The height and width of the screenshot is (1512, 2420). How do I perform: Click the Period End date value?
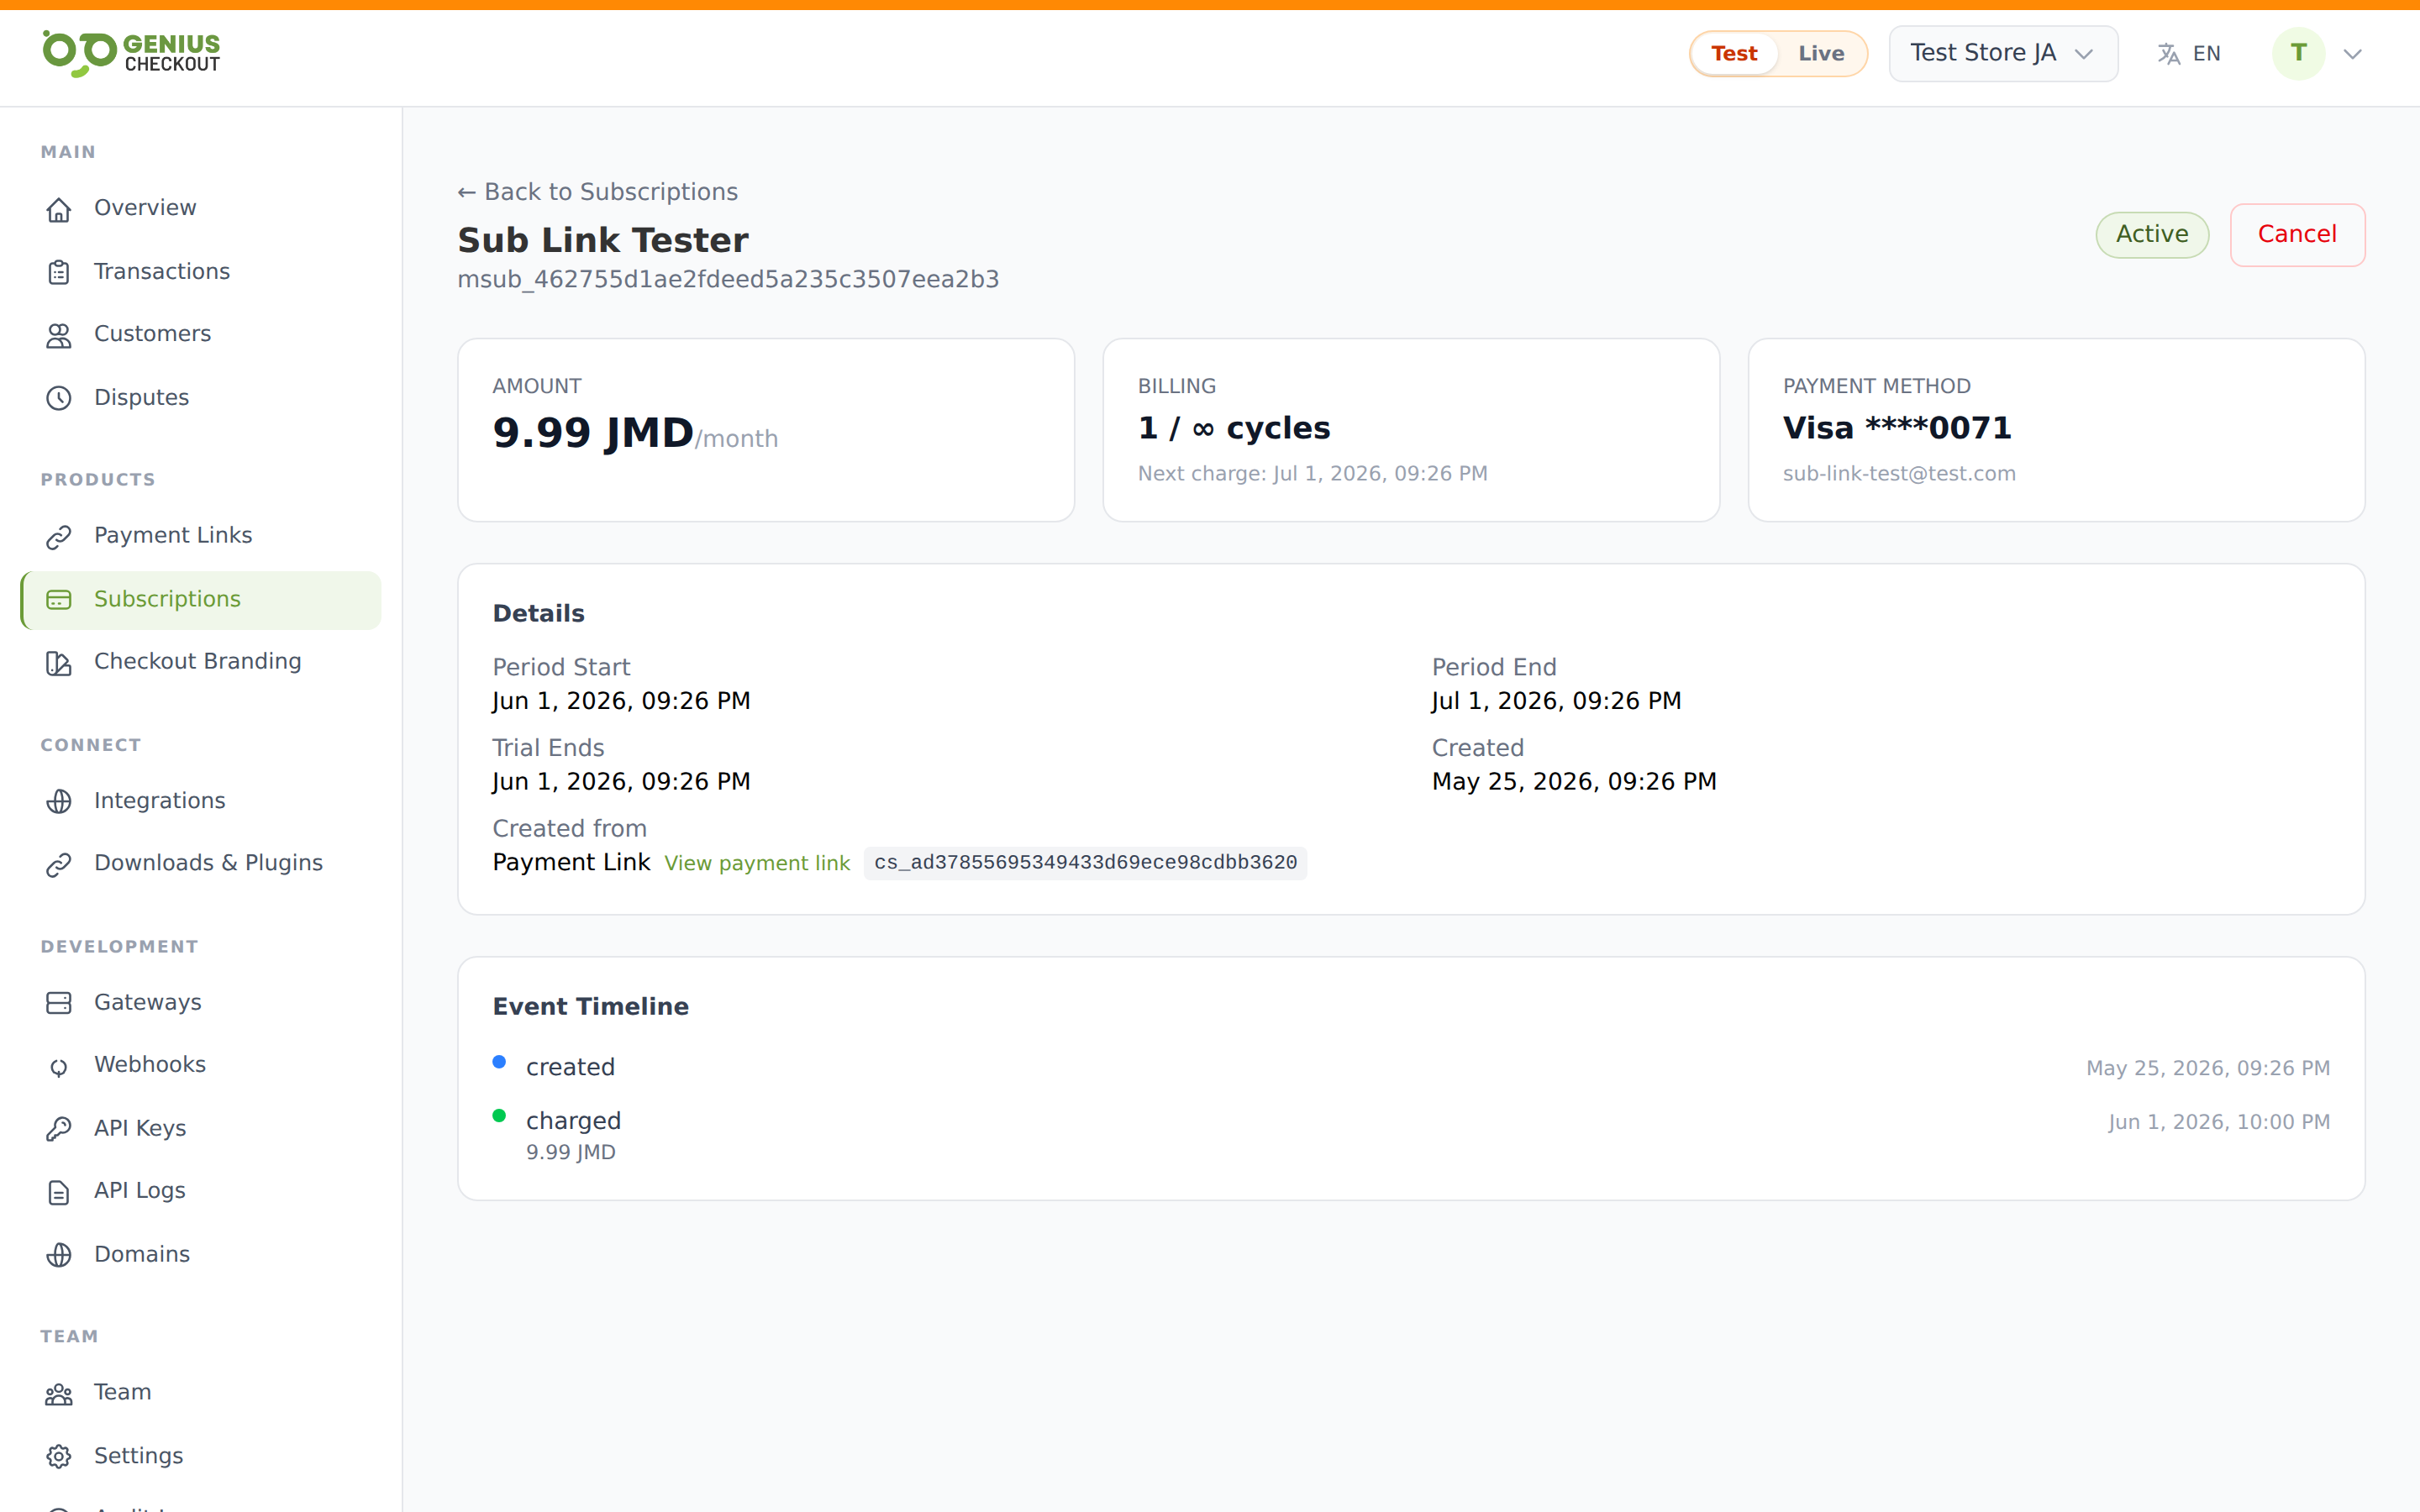pos(1556,701)
